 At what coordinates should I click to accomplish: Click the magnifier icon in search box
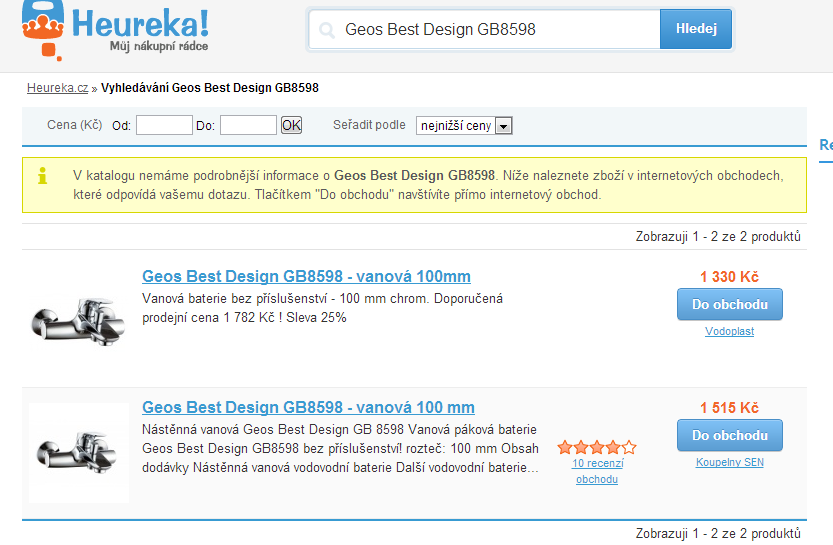pos(326,30)
